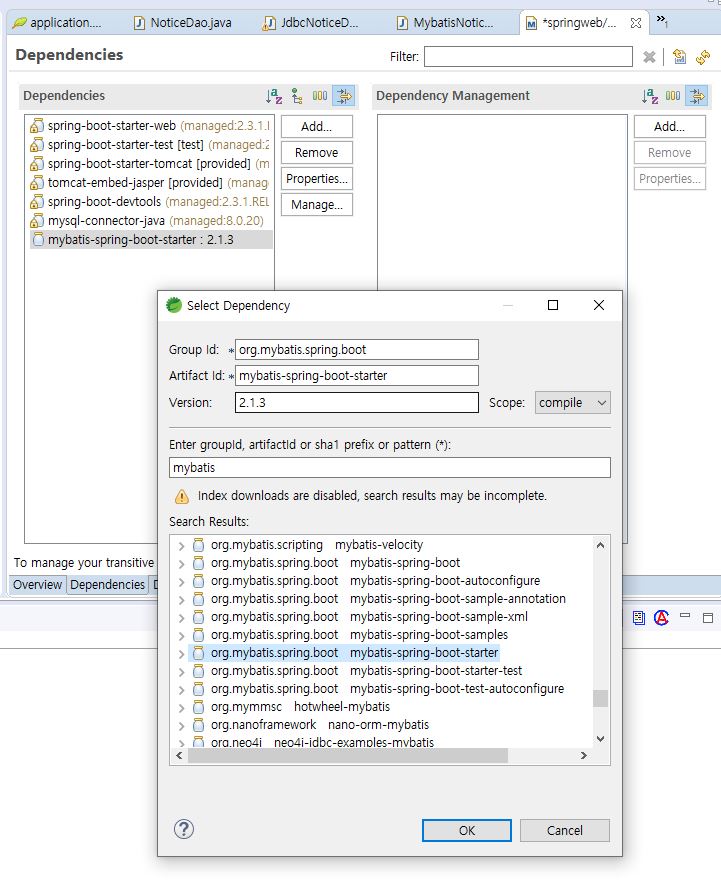Click the Group Id input field
Image resolution: width=721 pixels, height=895 pixels.
[357, 349]
